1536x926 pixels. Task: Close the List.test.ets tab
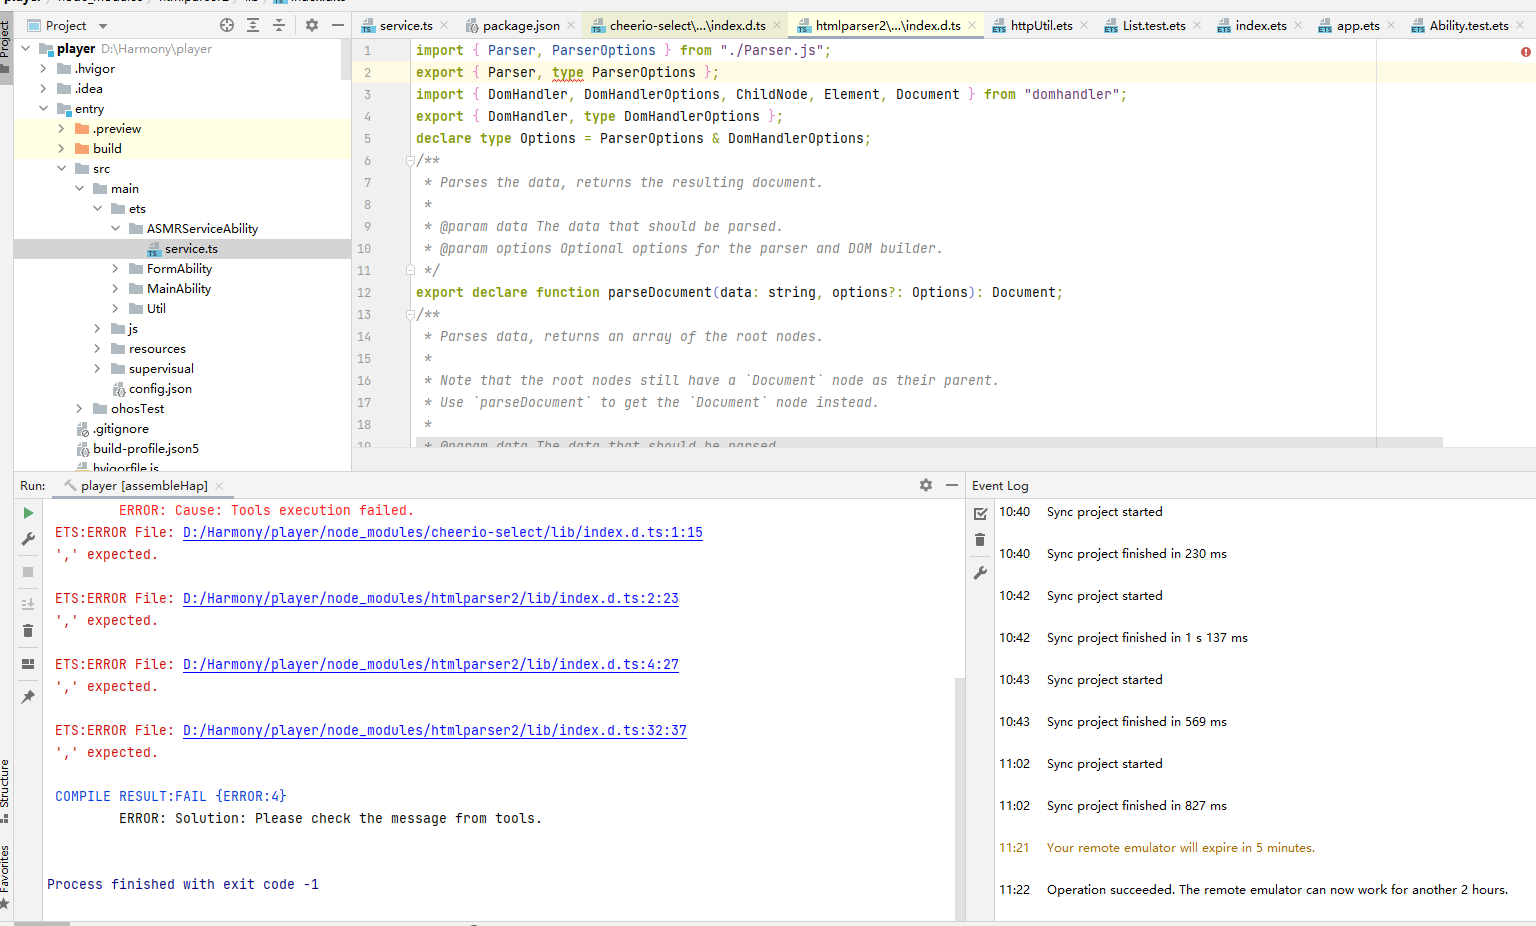tap(1197, 26)
